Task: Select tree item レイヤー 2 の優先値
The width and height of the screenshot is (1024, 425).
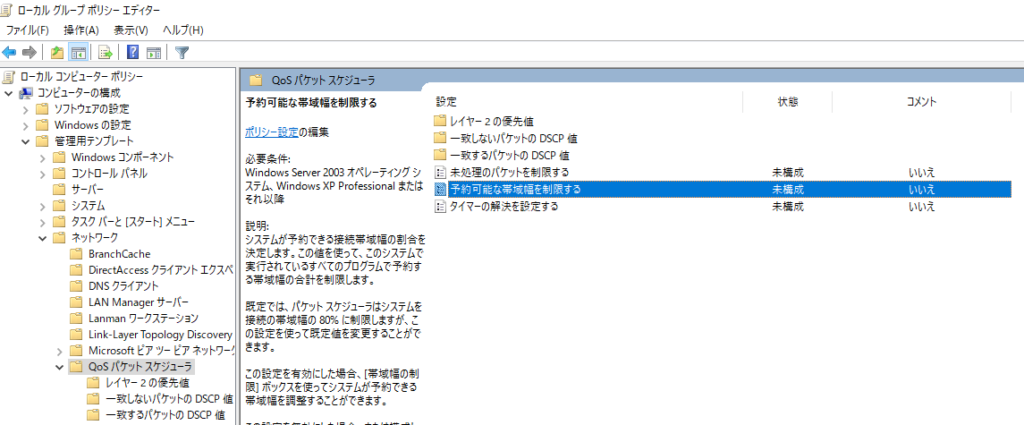Action: pyautogui.click(x=147, y=383)
